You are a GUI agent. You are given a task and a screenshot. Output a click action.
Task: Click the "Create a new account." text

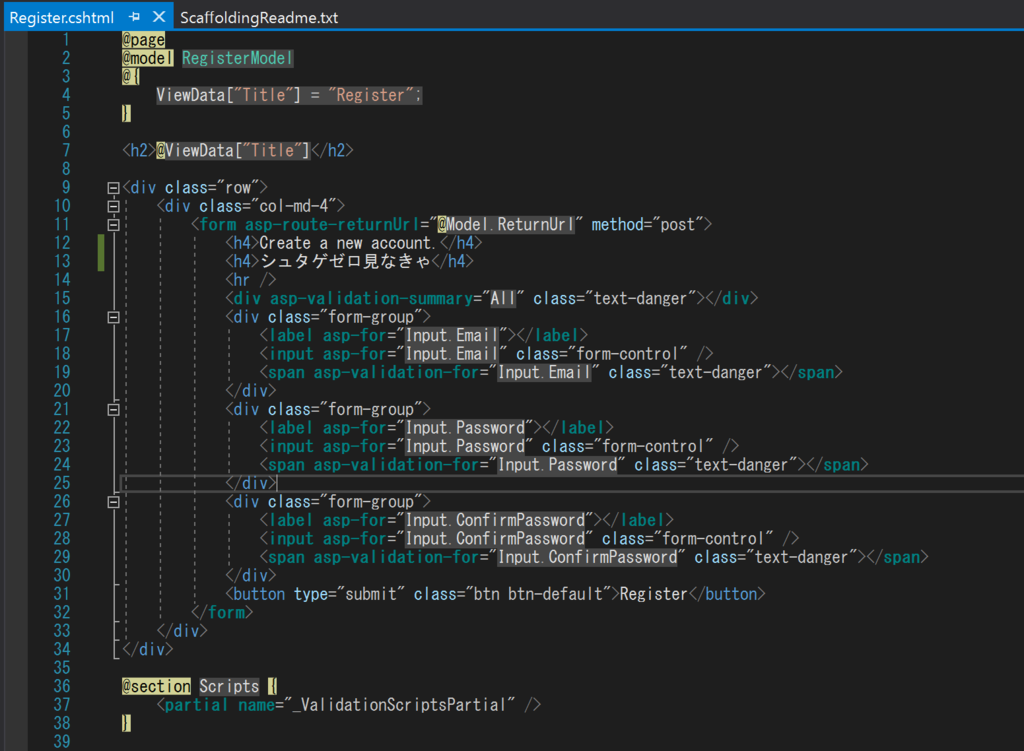pyautogui.click(x=347, y=243)
